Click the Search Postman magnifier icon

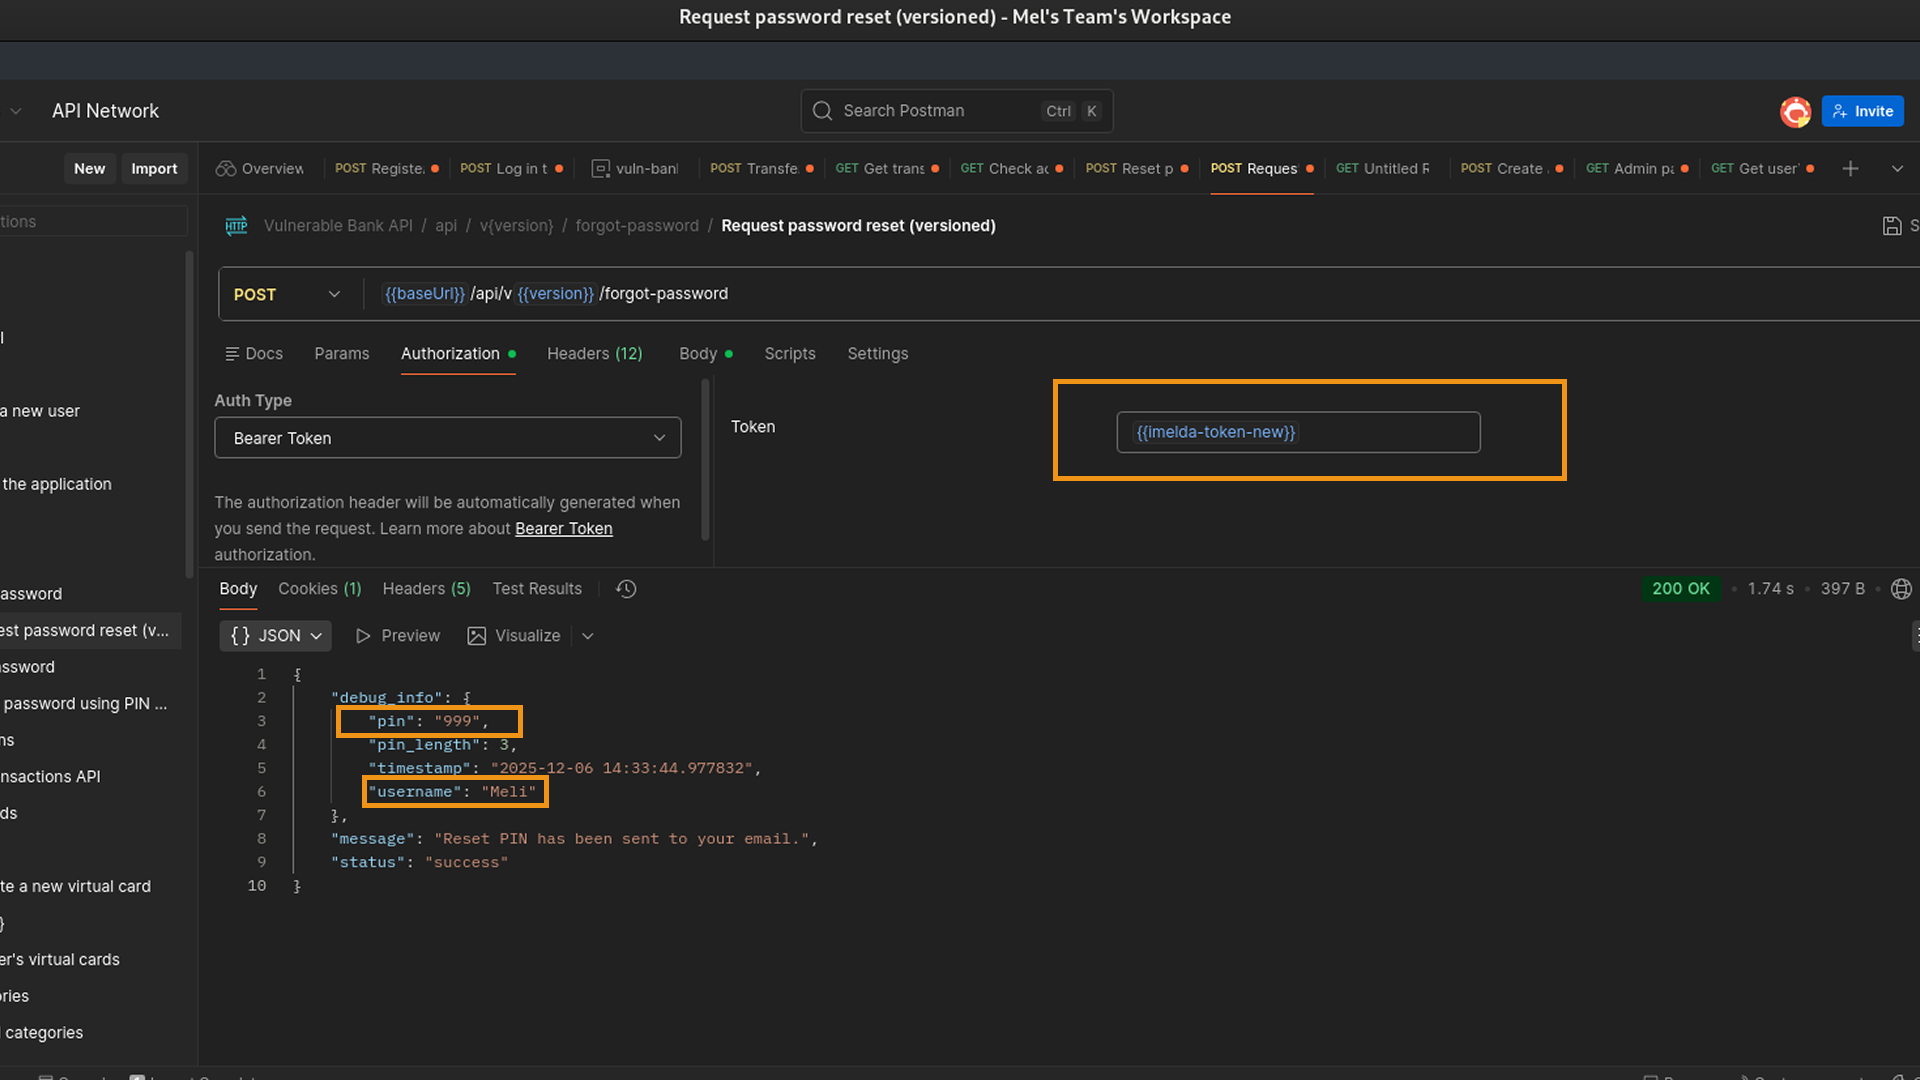coord(822,111)
